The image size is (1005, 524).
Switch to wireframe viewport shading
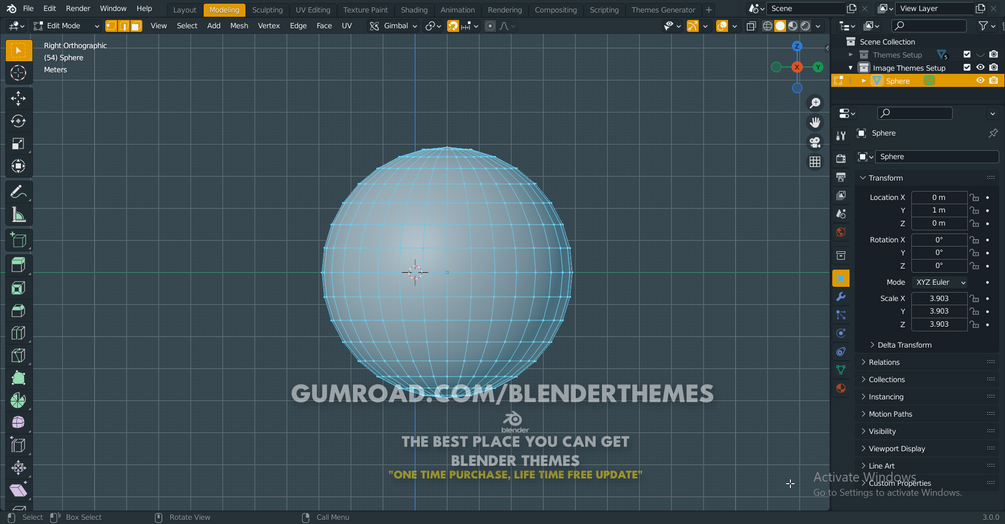click(767, 26)
